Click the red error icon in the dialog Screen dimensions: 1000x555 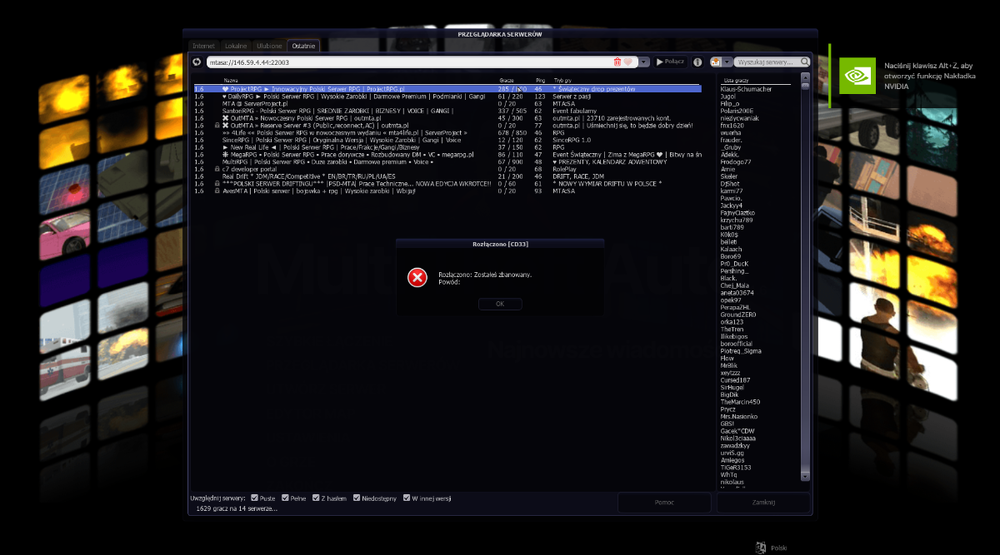[x=417, y=278]
